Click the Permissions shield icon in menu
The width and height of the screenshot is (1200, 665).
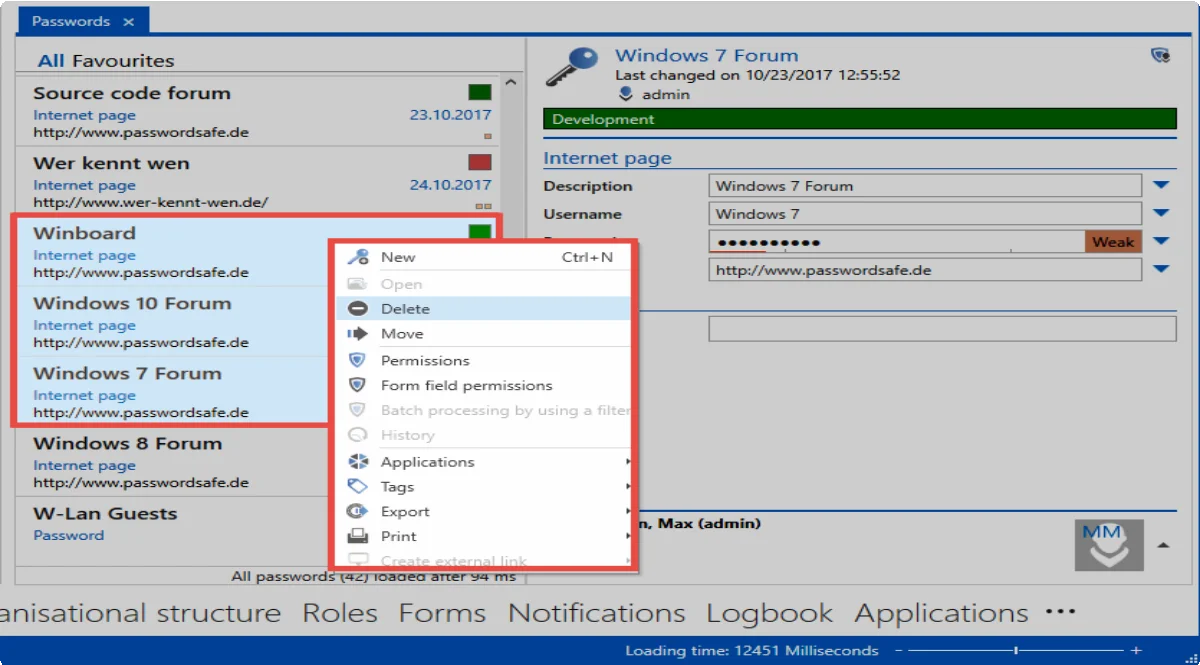click(358, 360)
